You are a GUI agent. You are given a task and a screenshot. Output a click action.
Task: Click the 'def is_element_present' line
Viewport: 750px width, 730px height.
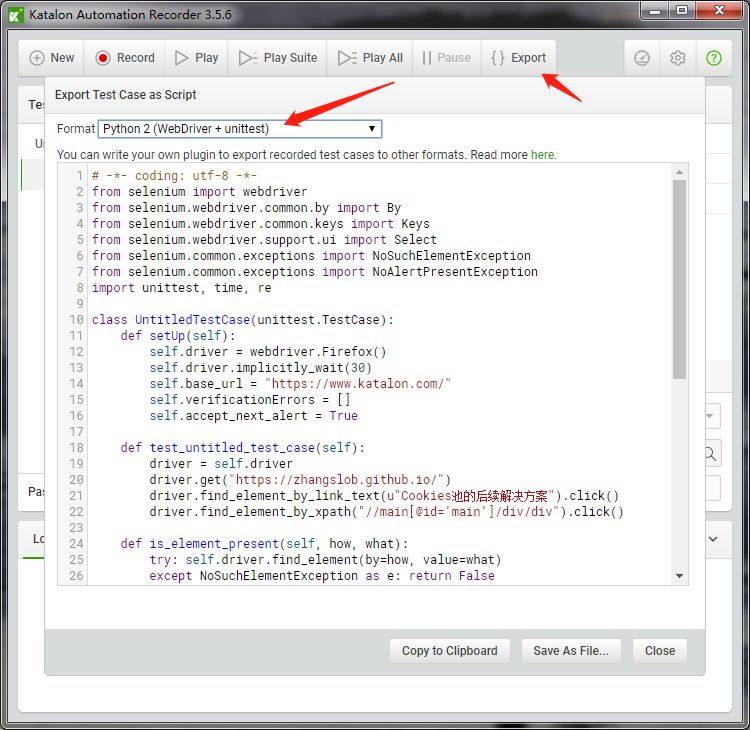click(264, 544)
